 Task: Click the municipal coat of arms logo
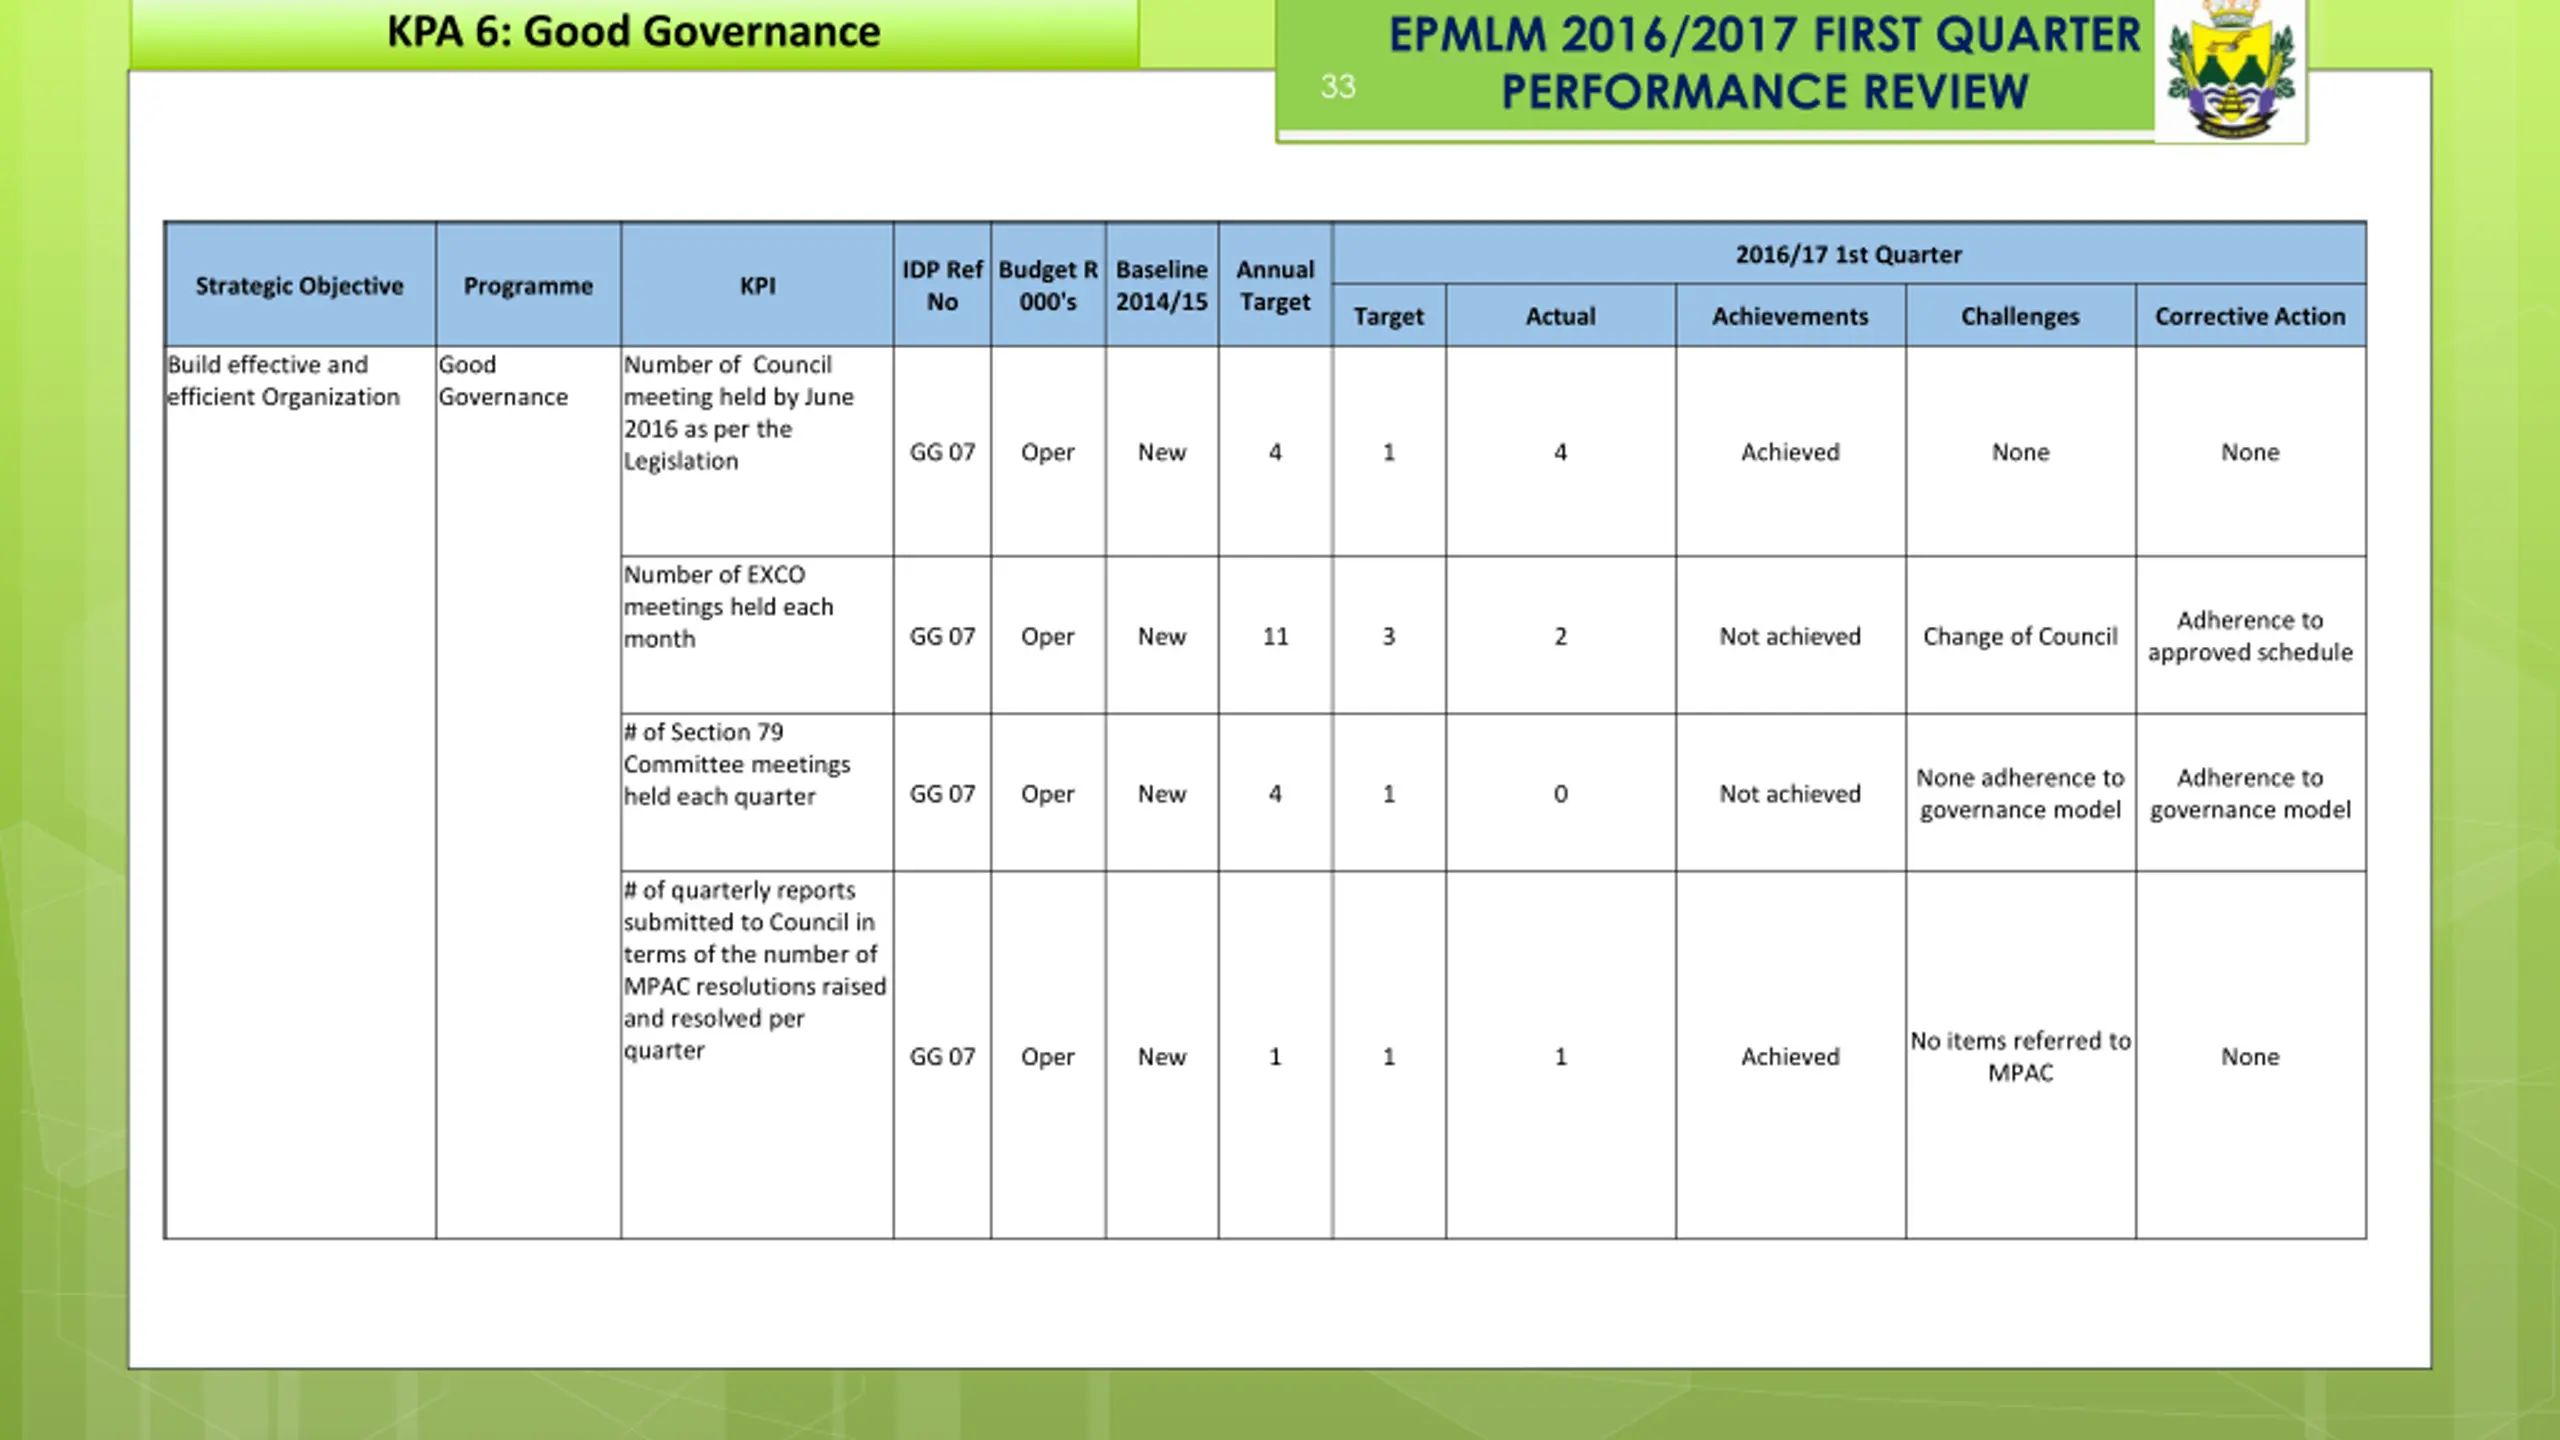pyautogui.click(x=2230, y=68)
